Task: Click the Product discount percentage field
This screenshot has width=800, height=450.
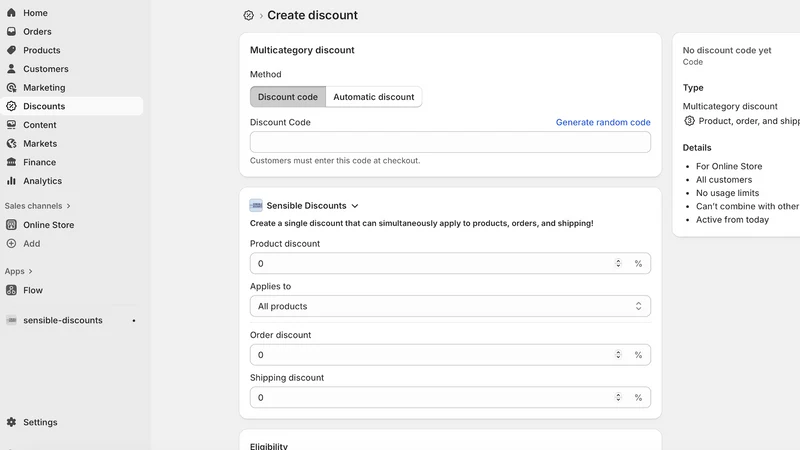Action: [x=450, y=263]
